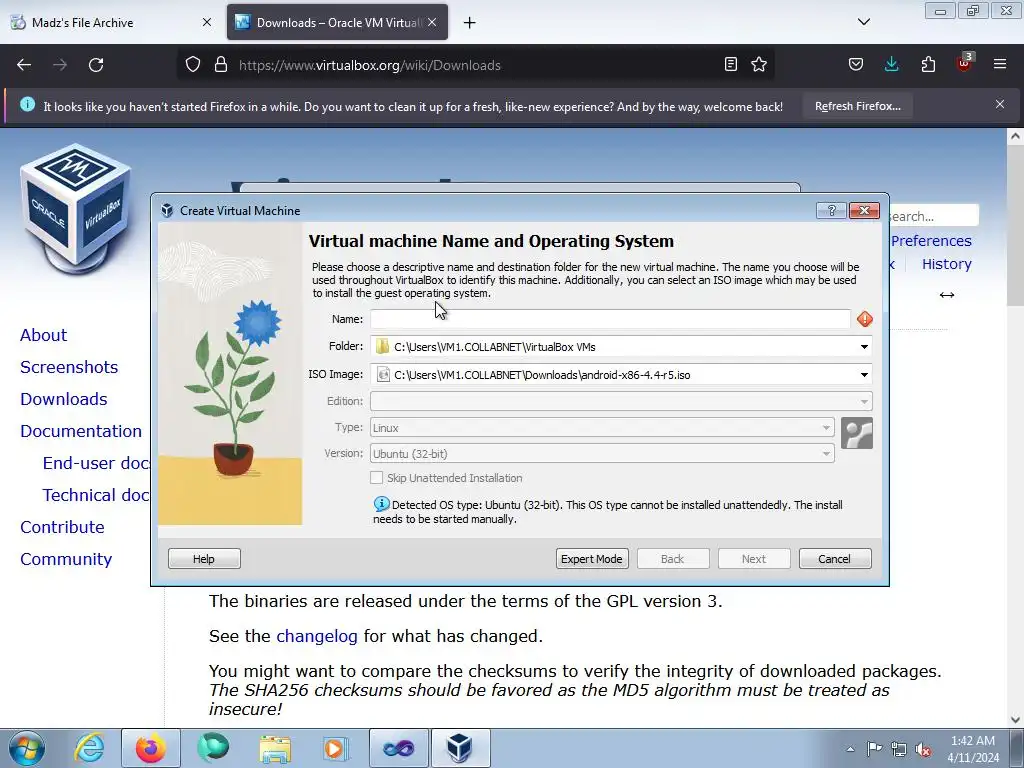Expand the ISO Image dropdown
The image size is (1024, 768).
click(864, 375)
